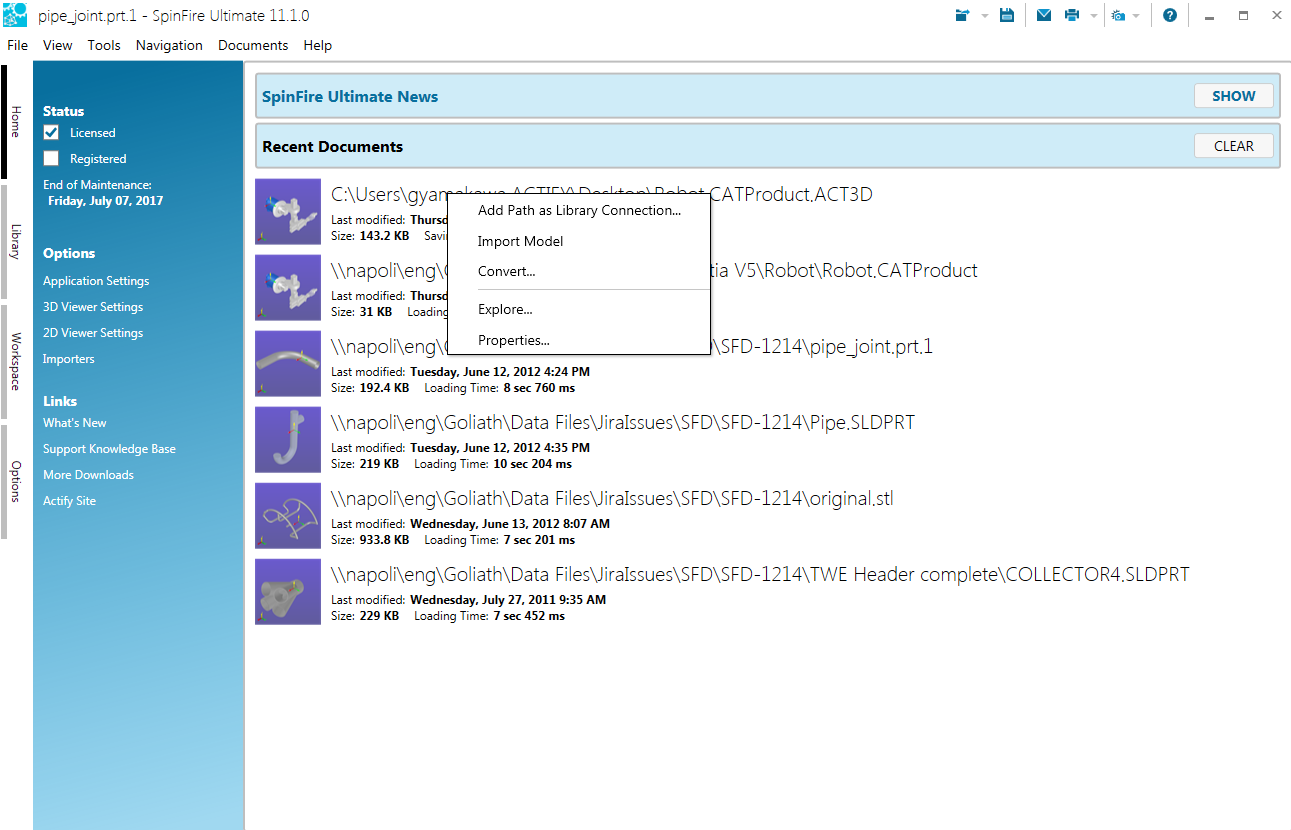Expand the camera capture dropdown arrow
The width and height of the screenshot is (1291, 830).
pos(1136,16)
